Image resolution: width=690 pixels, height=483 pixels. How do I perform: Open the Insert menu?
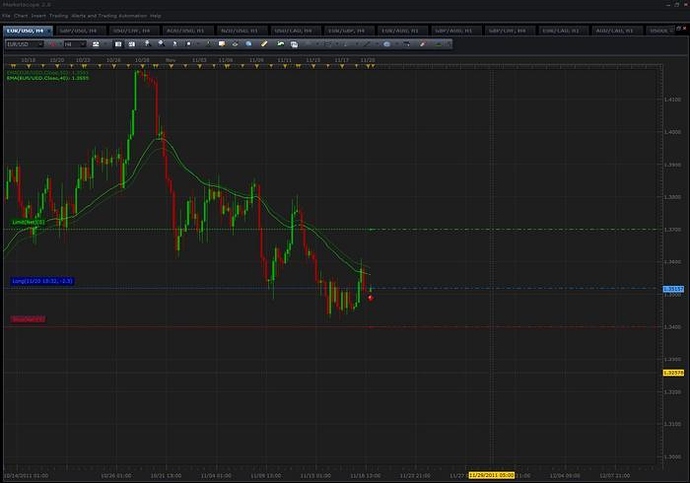click(x=38, y=16)
